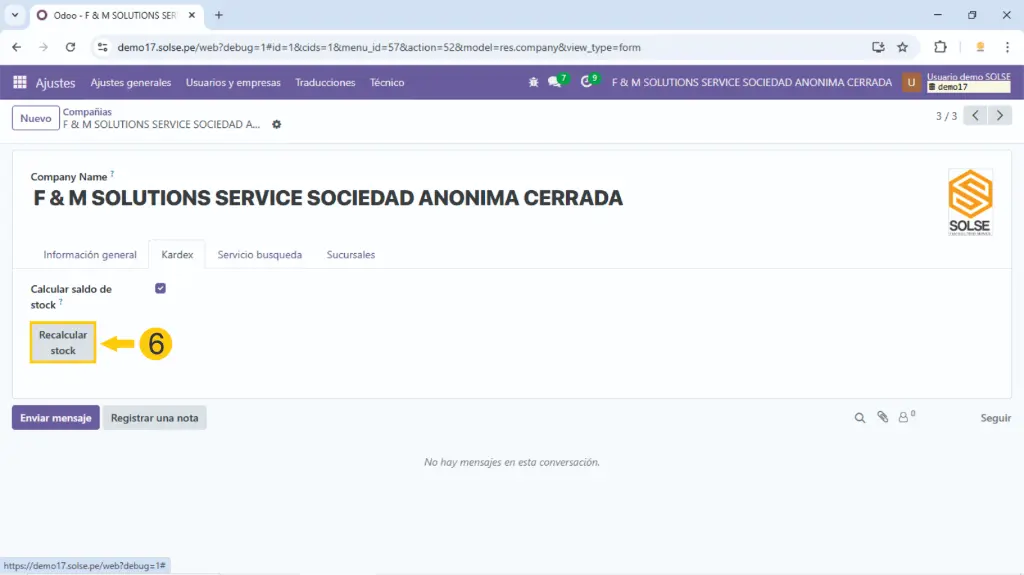Show followers via the person icon

pos(905,418)
